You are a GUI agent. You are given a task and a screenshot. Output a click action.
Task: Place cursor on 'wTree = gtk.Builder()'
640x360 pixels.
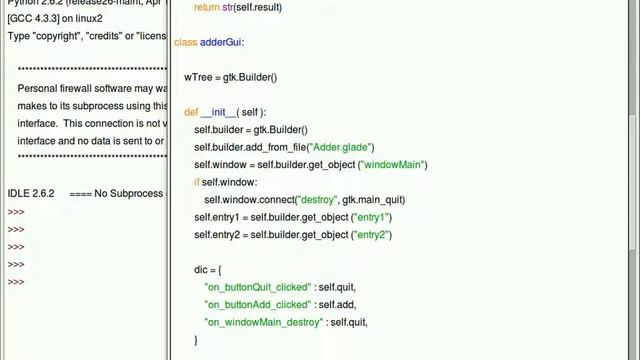[x=231, y=77]
